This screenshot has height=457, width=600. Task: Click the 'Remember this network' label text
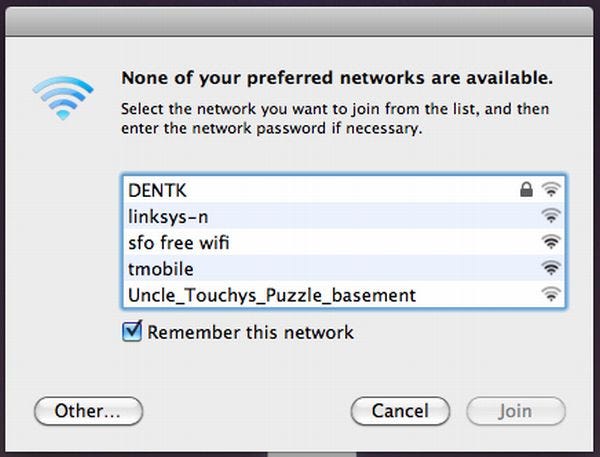coord(250,332)
